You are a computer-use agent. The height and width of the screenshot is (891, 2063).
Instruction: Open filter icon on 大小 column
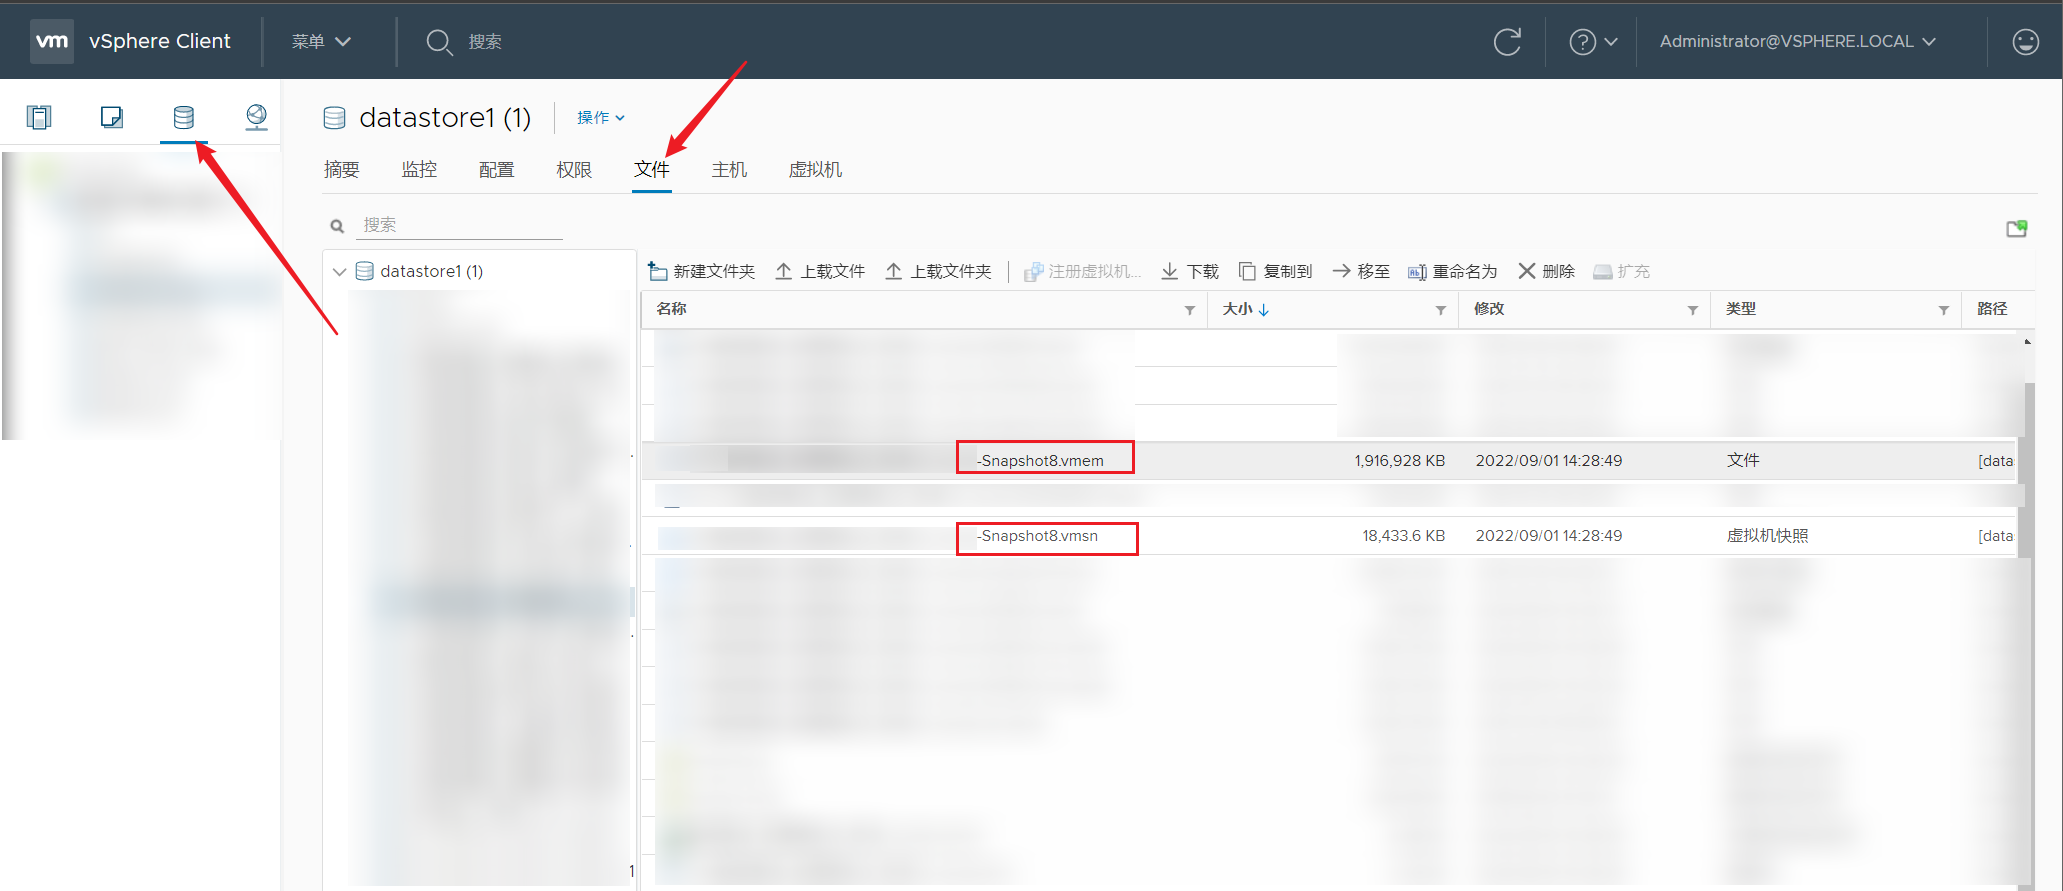click(x=1441, y=310)
